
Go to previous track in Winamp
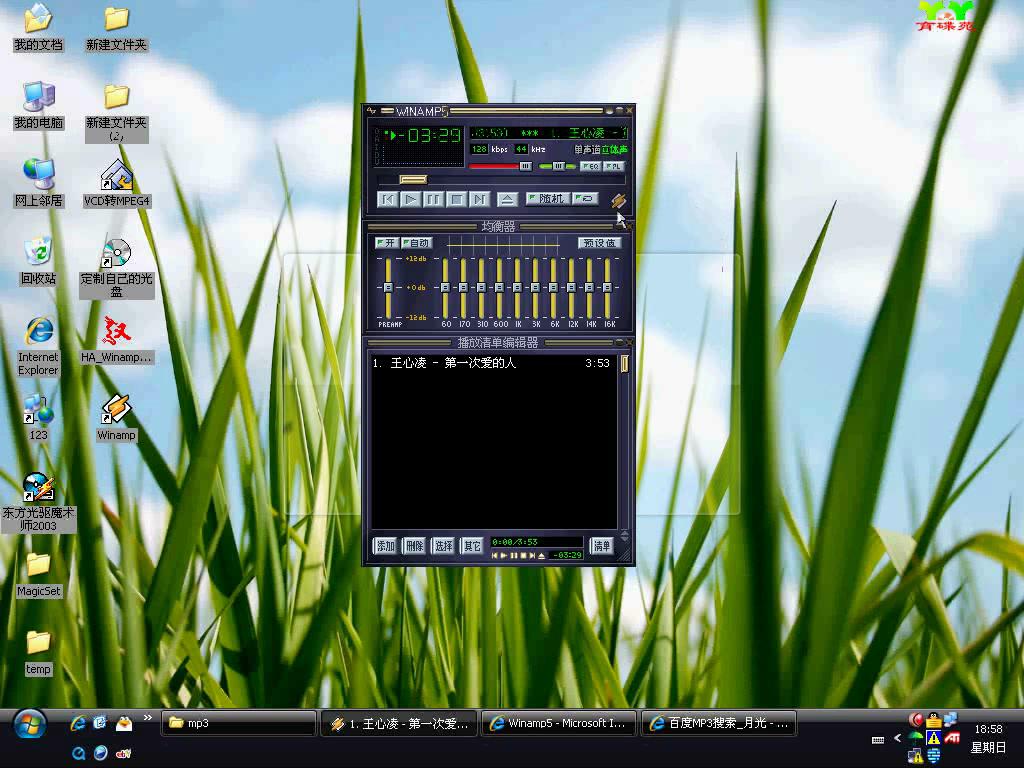[x=388, y=199]
